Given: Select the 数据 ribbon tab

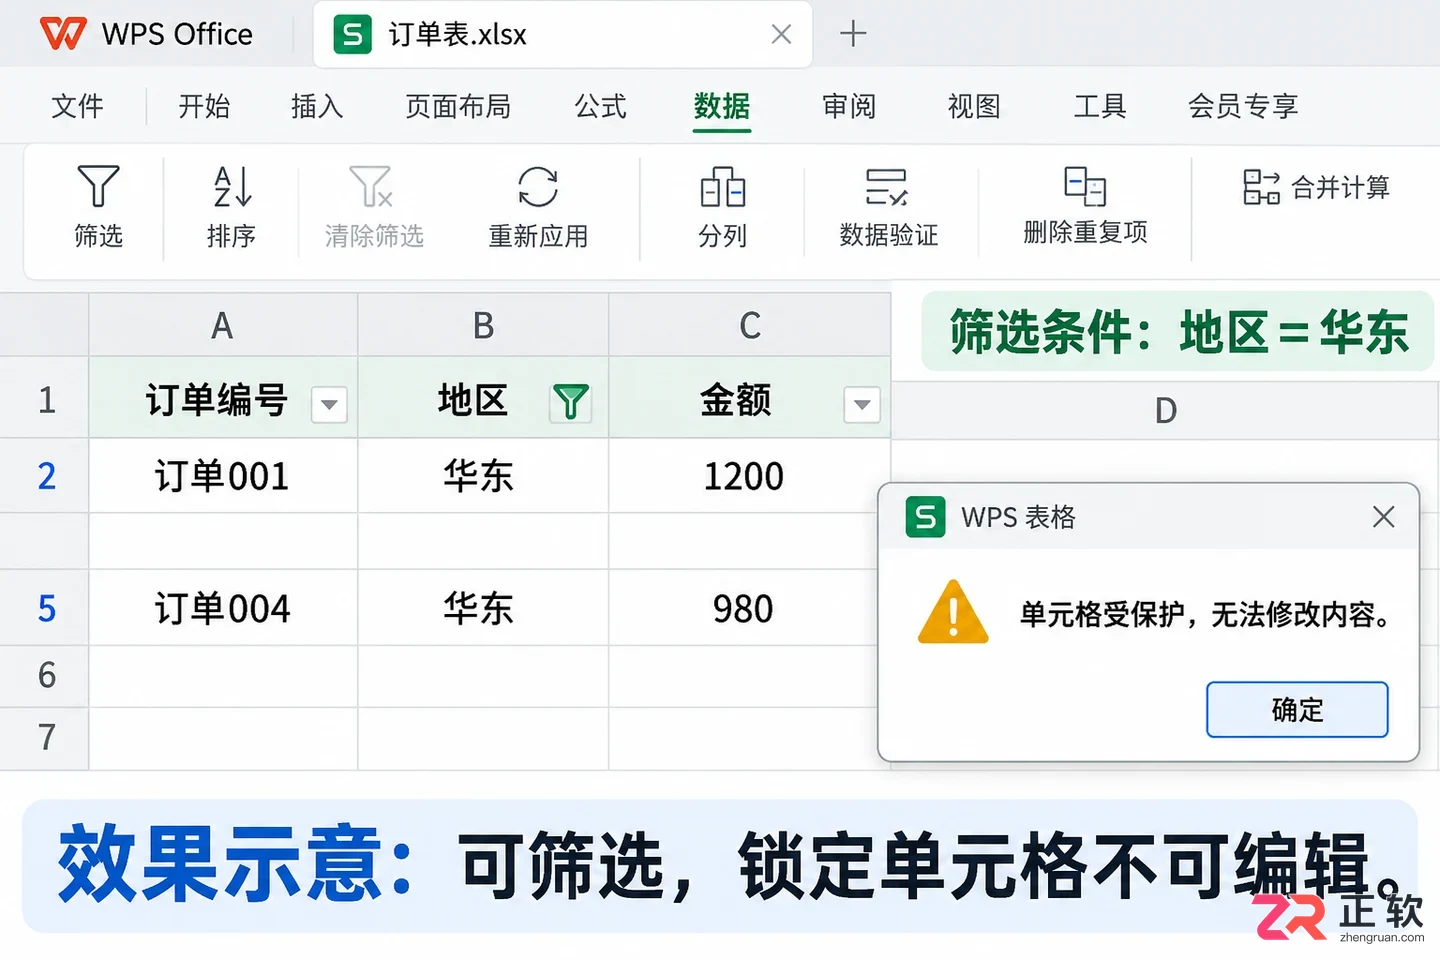Looking at the screenshot, I should point(722,106).
